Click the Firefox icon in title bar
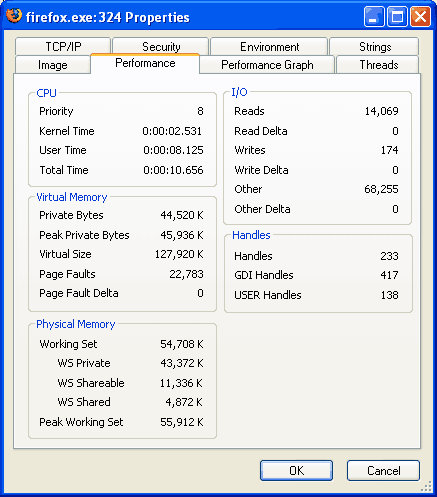This screenshot has height=497, width=437. pyautogui.click(x=14, y=16)
